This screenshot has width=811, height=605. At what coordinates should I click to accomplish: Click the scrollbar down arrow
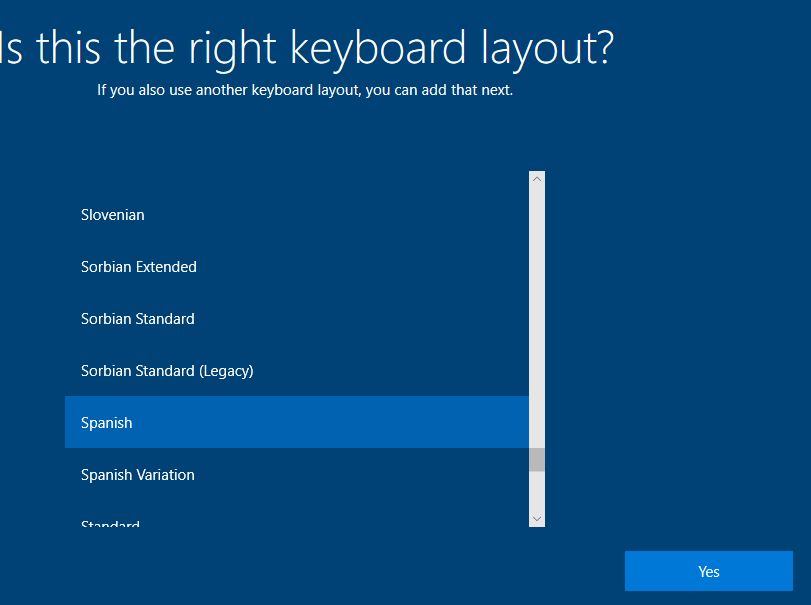click(537, 518)
